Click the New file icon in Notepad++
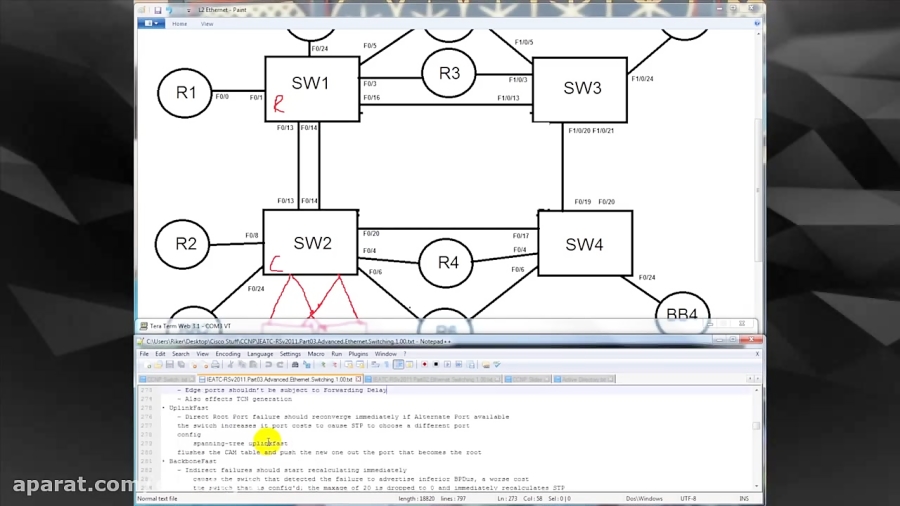The height and width of the screenshot is (506, 900). coord(148,365)
